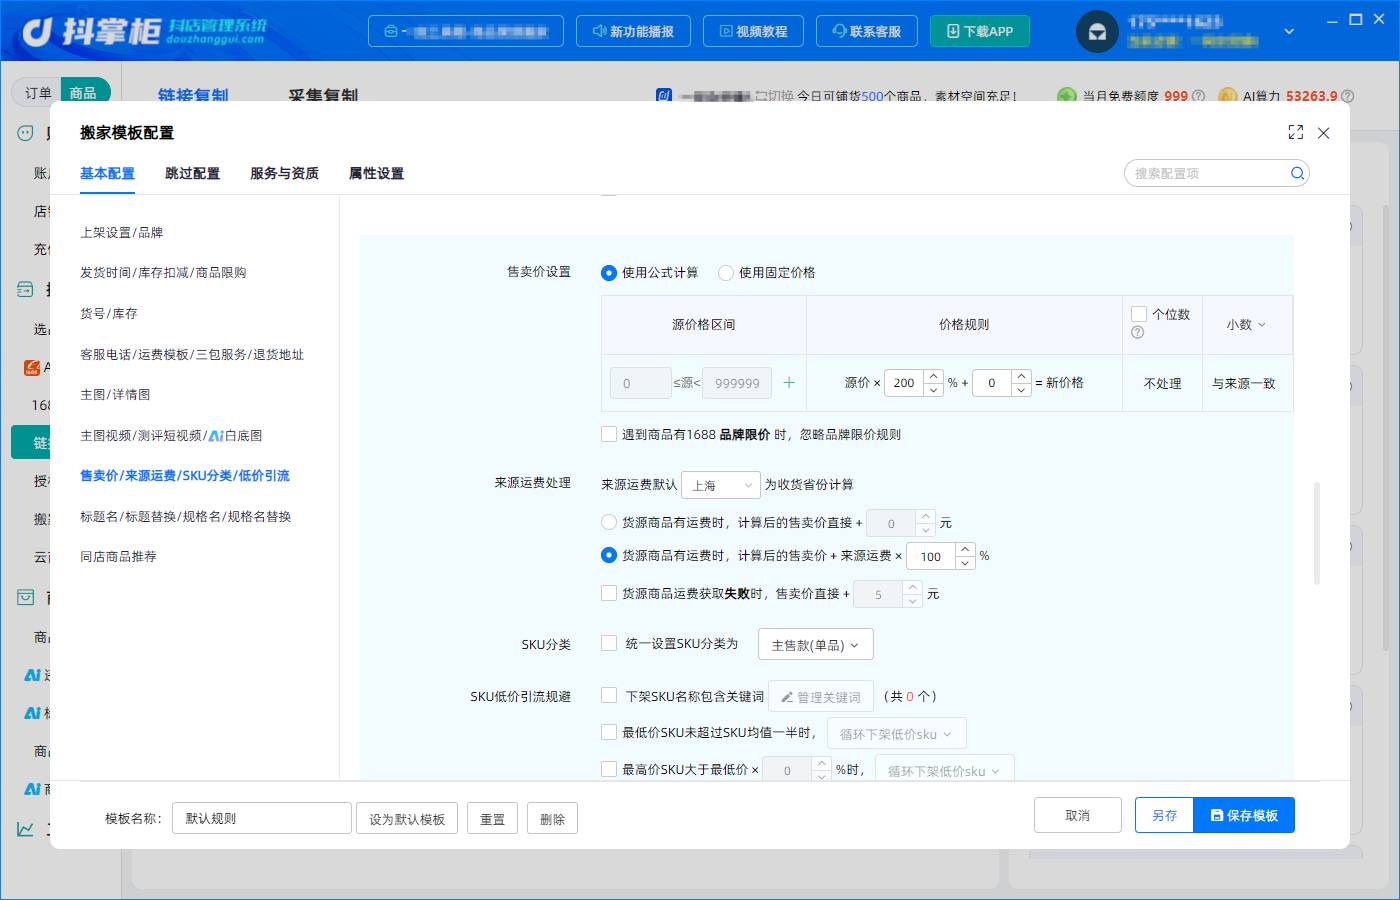Click the green plus to add price range
This screenshot has width=1400, height=900.
(789, 383)
